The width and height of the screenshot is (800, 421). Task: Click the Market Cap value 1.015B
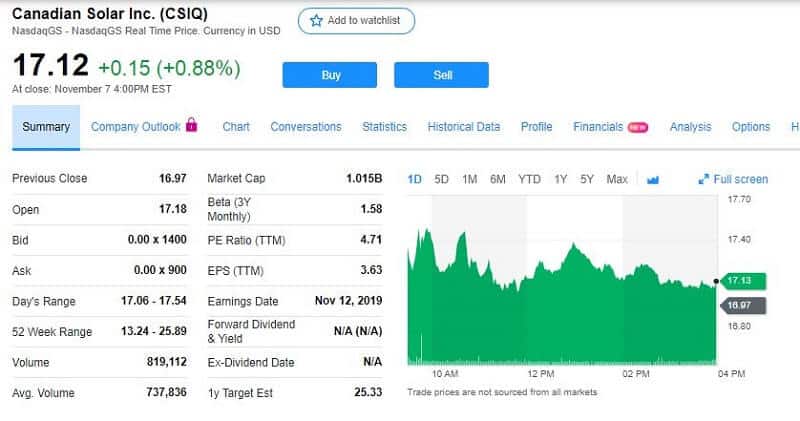point(364,179)
